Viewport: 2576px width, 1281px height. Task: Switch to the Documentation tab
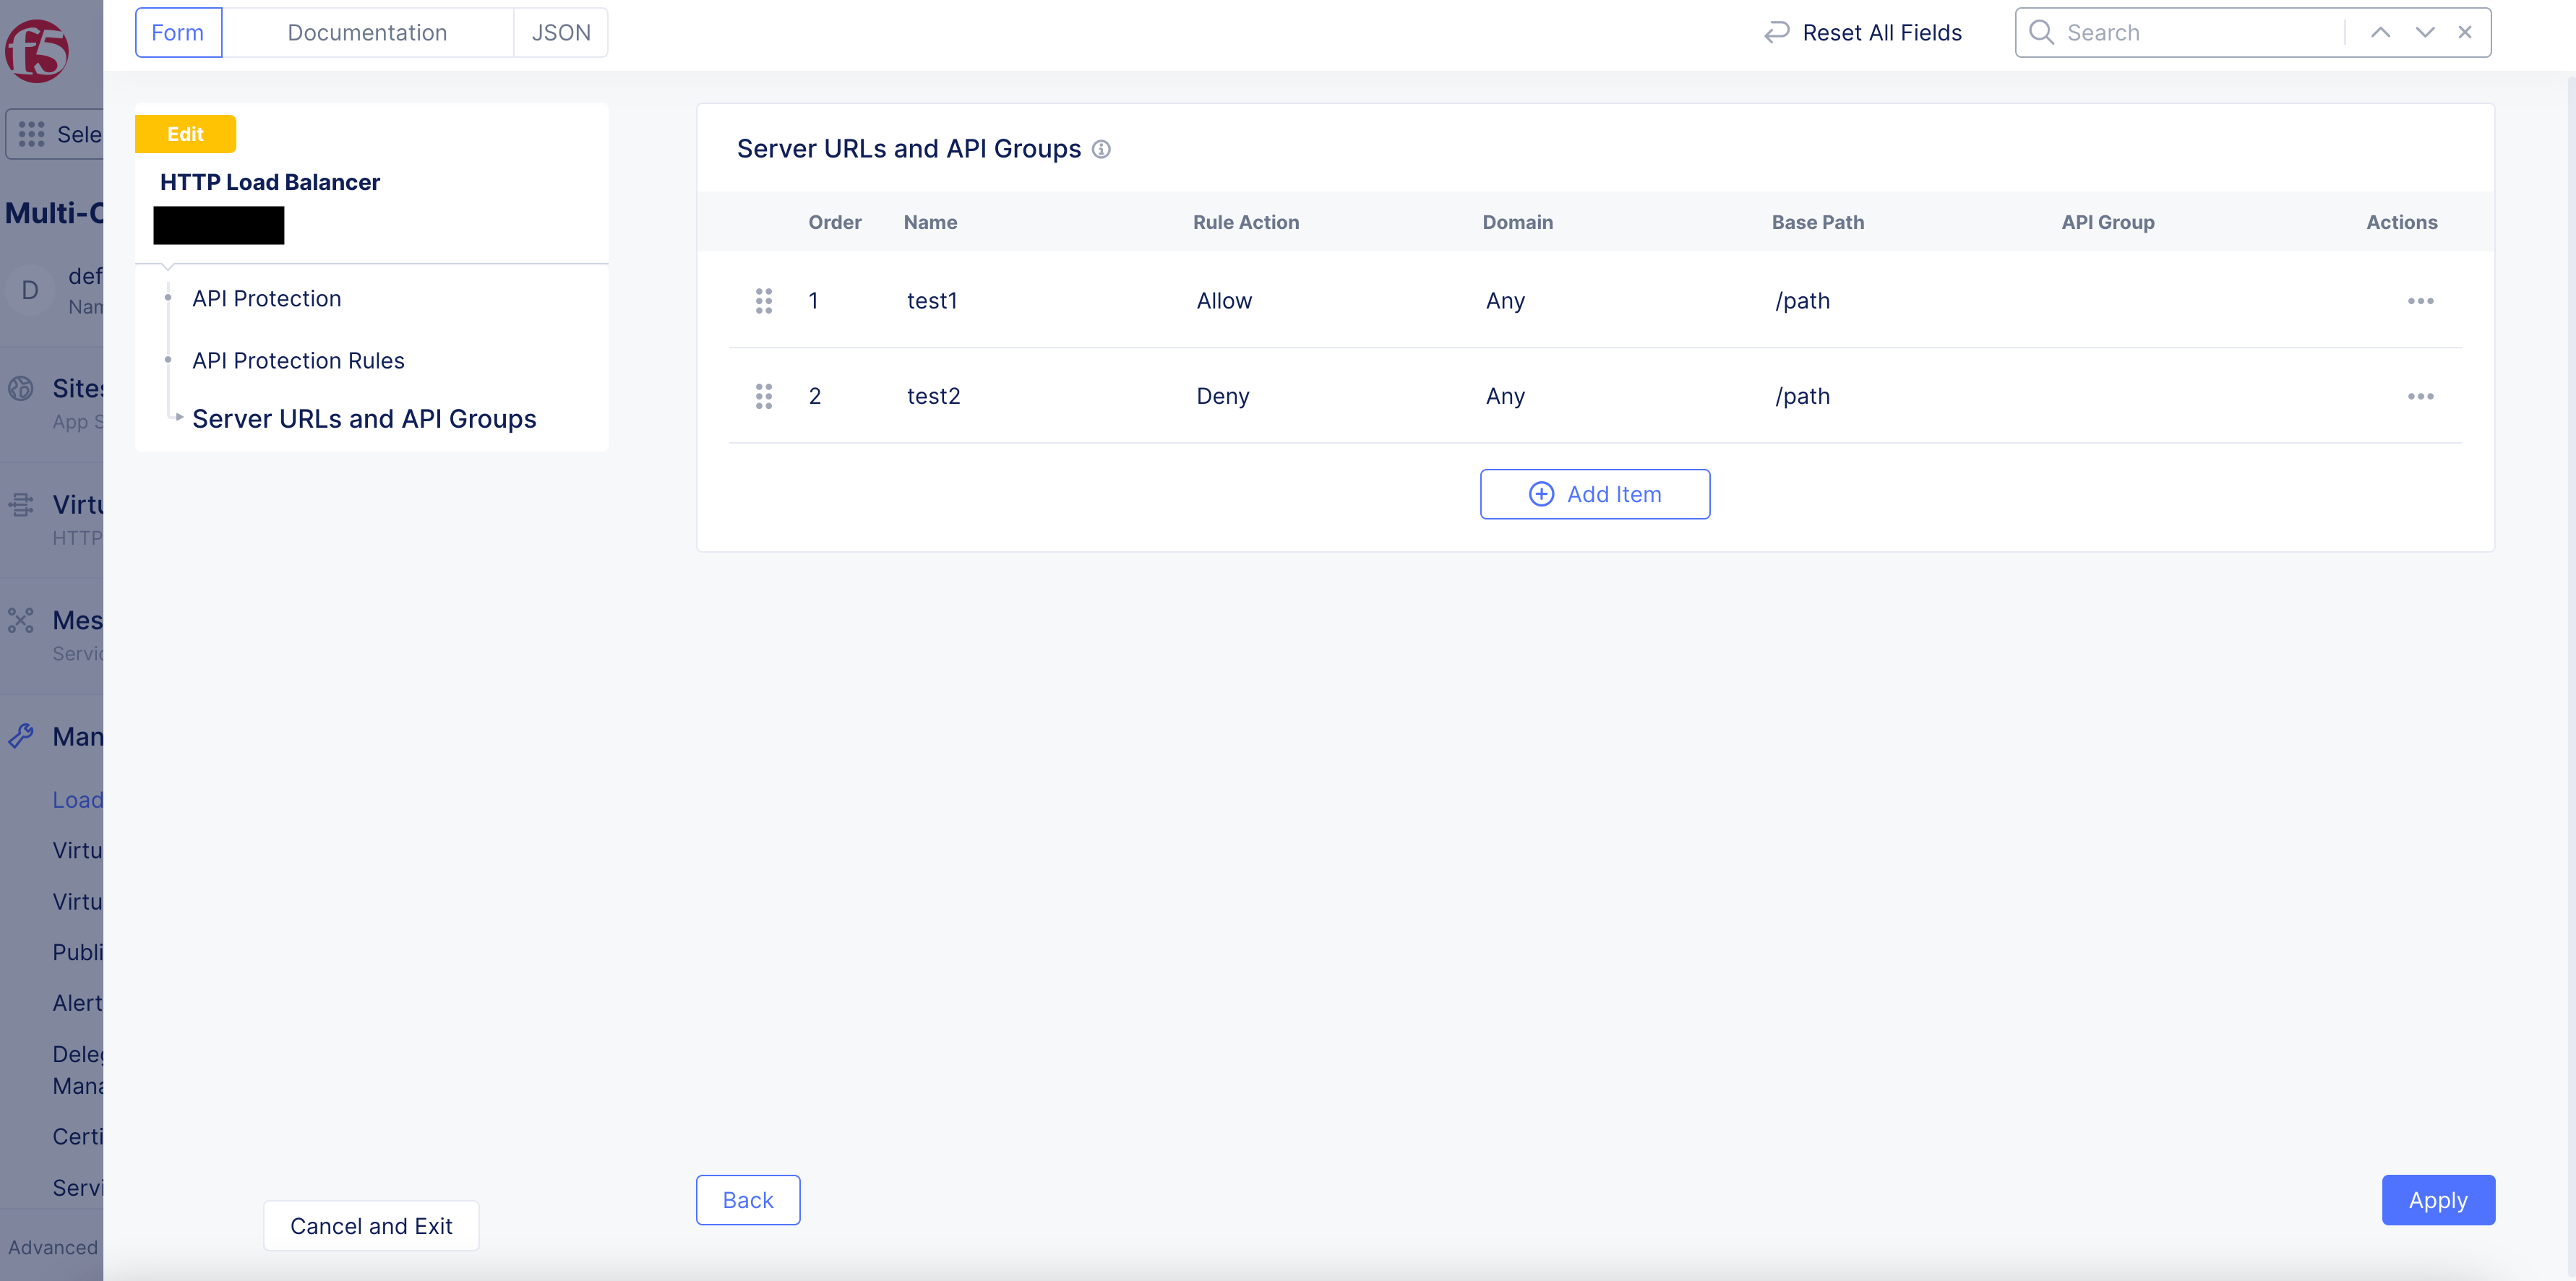coord(367,33)
